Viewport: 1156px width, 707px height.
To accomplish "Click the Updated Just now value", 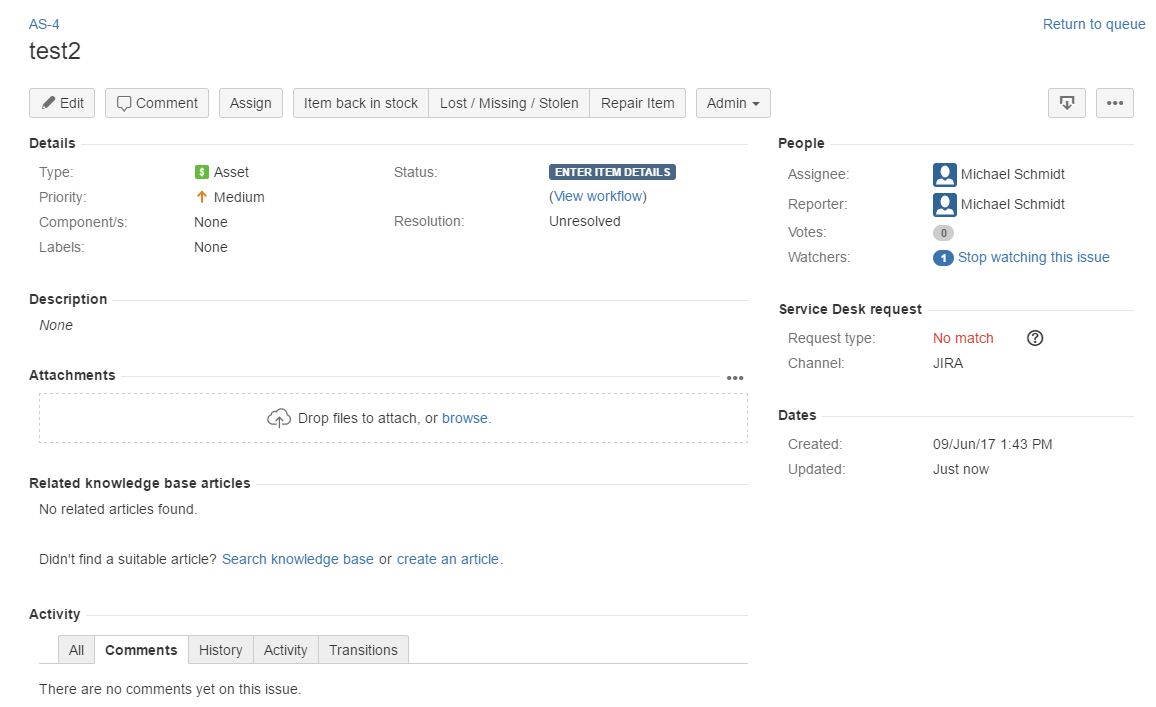I will point(961,470).
